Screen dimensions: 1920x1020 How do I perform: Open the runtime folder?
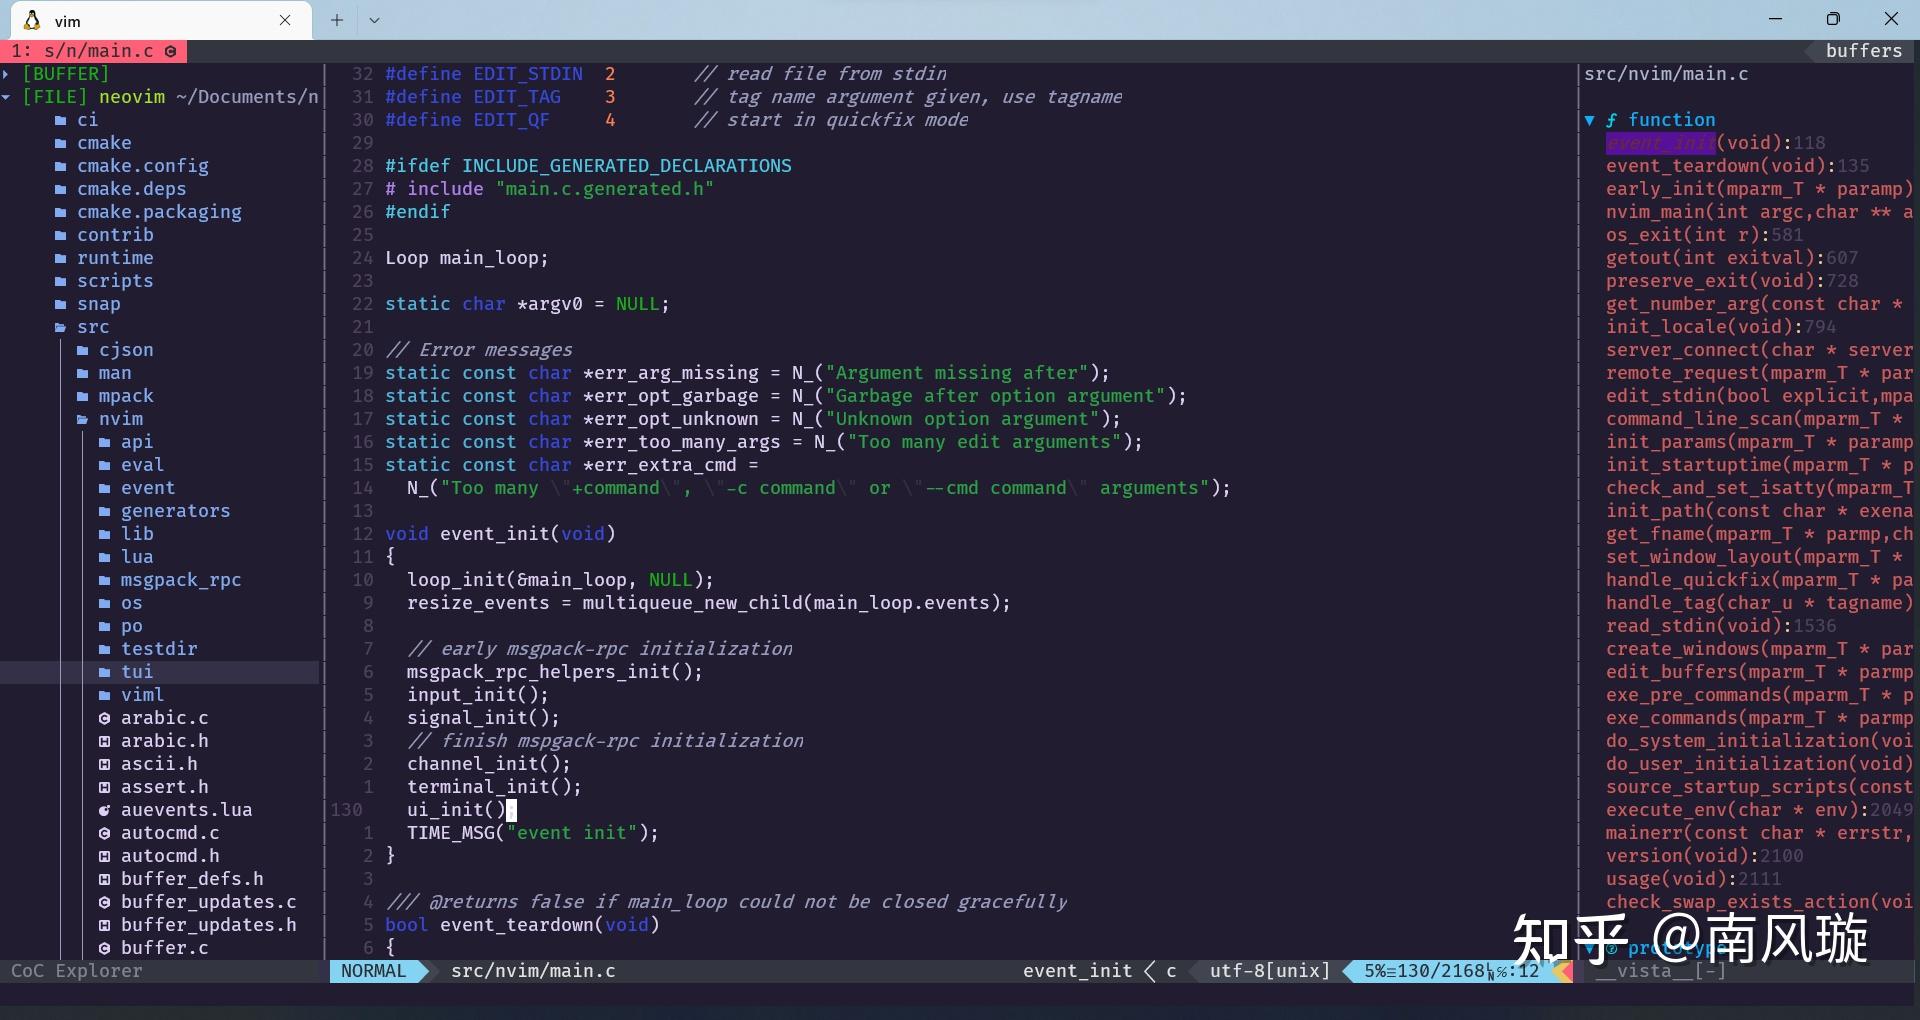pos(115,258)
